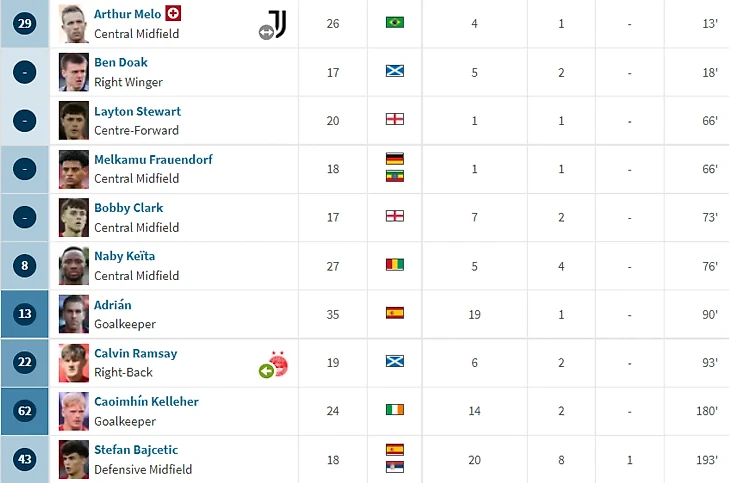Open Arthur Melo's player profile
The image size is (730, 483).
[127, 14]
